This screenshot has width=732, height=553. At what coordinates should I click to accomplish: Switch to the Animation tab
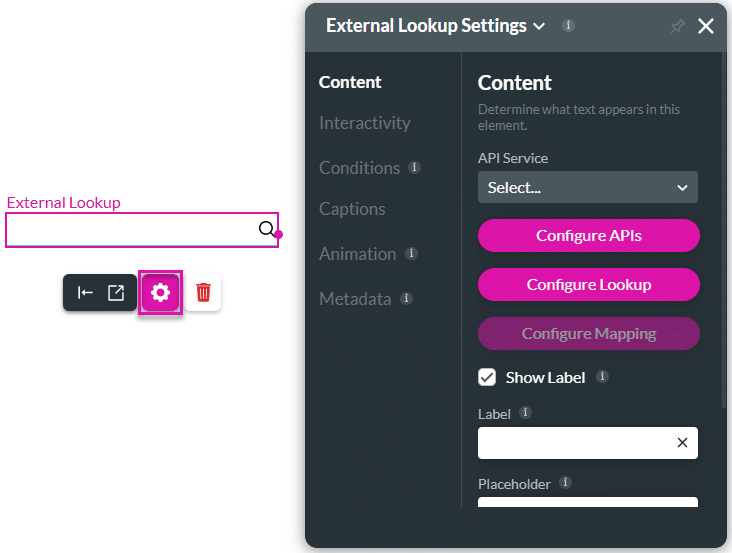click(358, 254)
